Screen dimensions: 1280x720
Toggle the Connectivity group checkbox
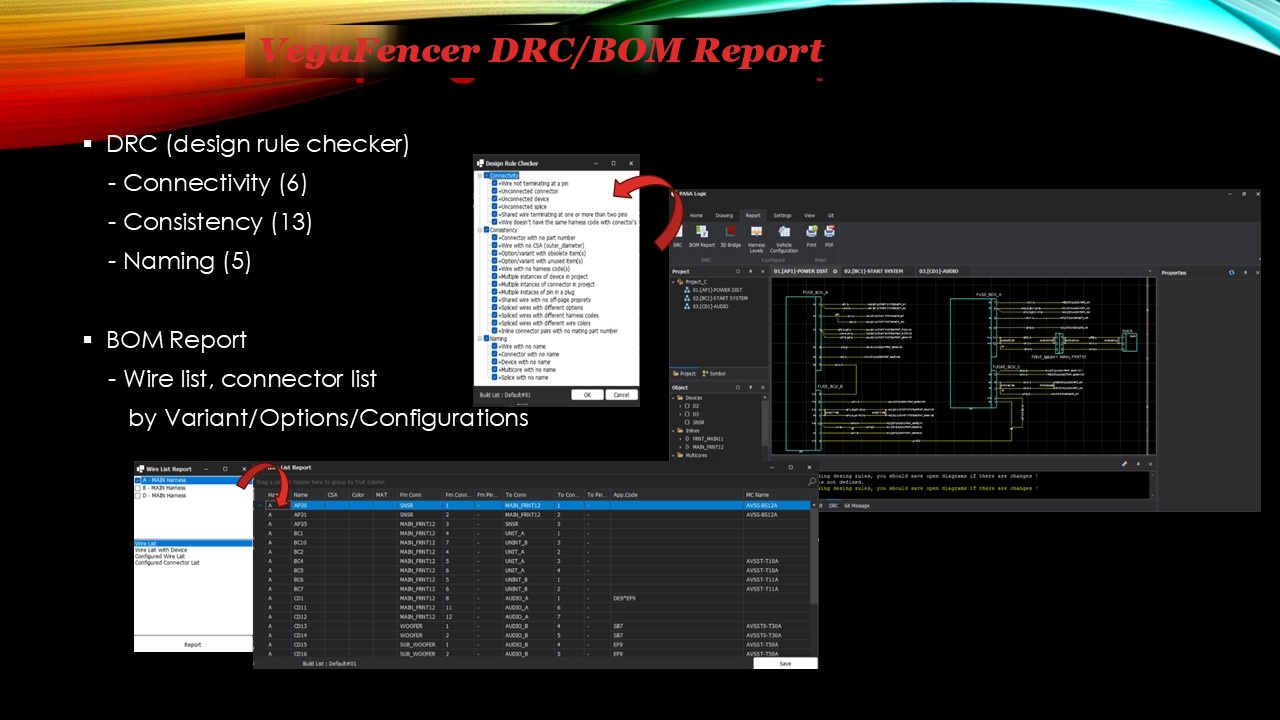point(486,175)
